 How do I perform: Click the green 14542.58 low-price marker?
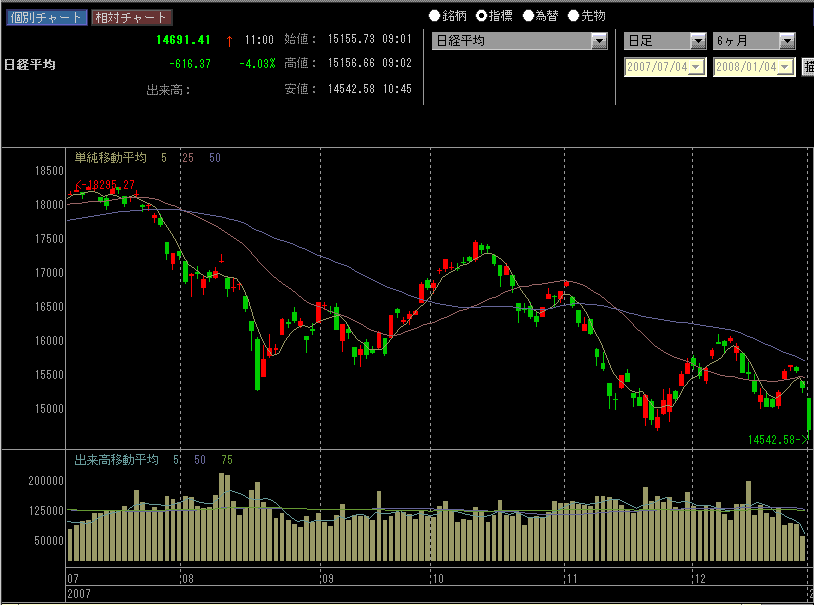[778, 440]
